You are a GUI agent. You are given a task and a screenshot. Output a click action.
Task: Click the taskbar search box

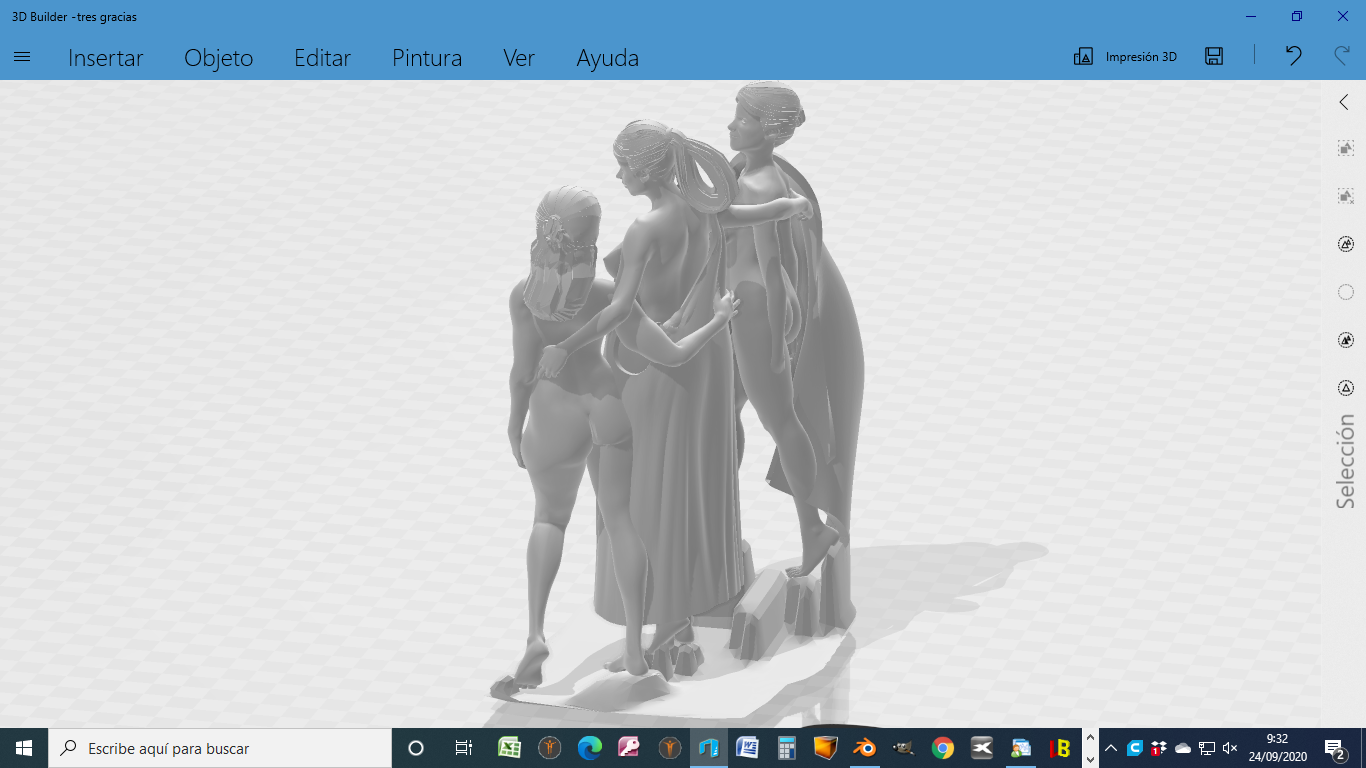point(220,748)
